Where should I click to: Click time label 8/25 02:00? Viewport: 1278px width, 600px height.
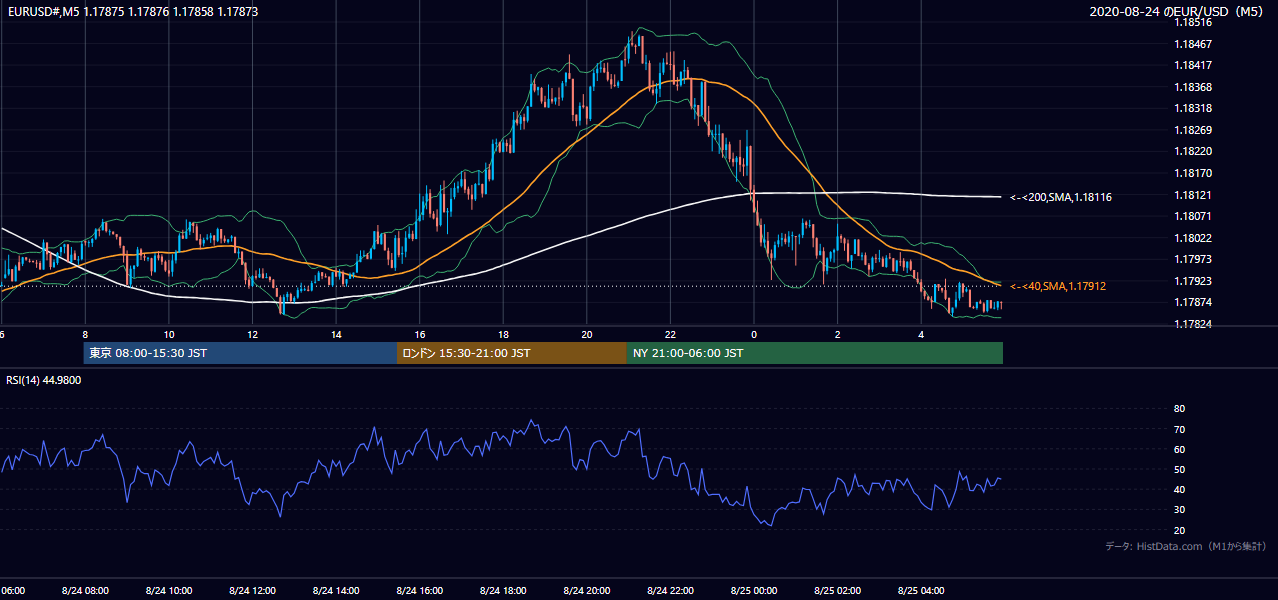[837, 590]
